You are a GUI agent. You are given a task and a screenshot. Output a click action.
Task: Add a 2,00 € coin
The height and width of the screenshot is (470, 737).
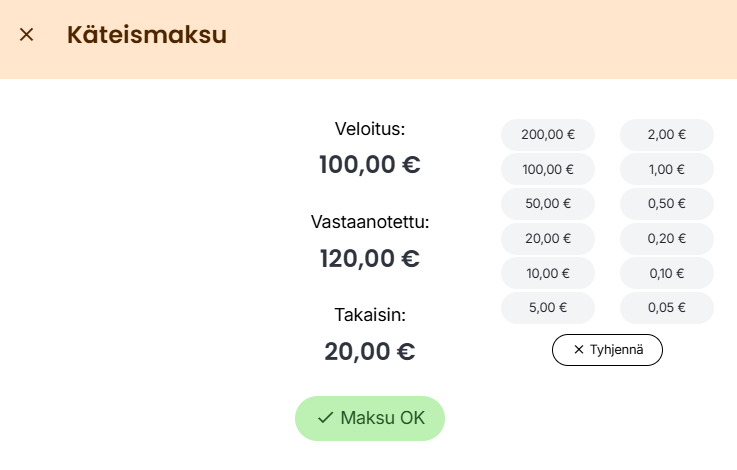[x=666, y=134]
